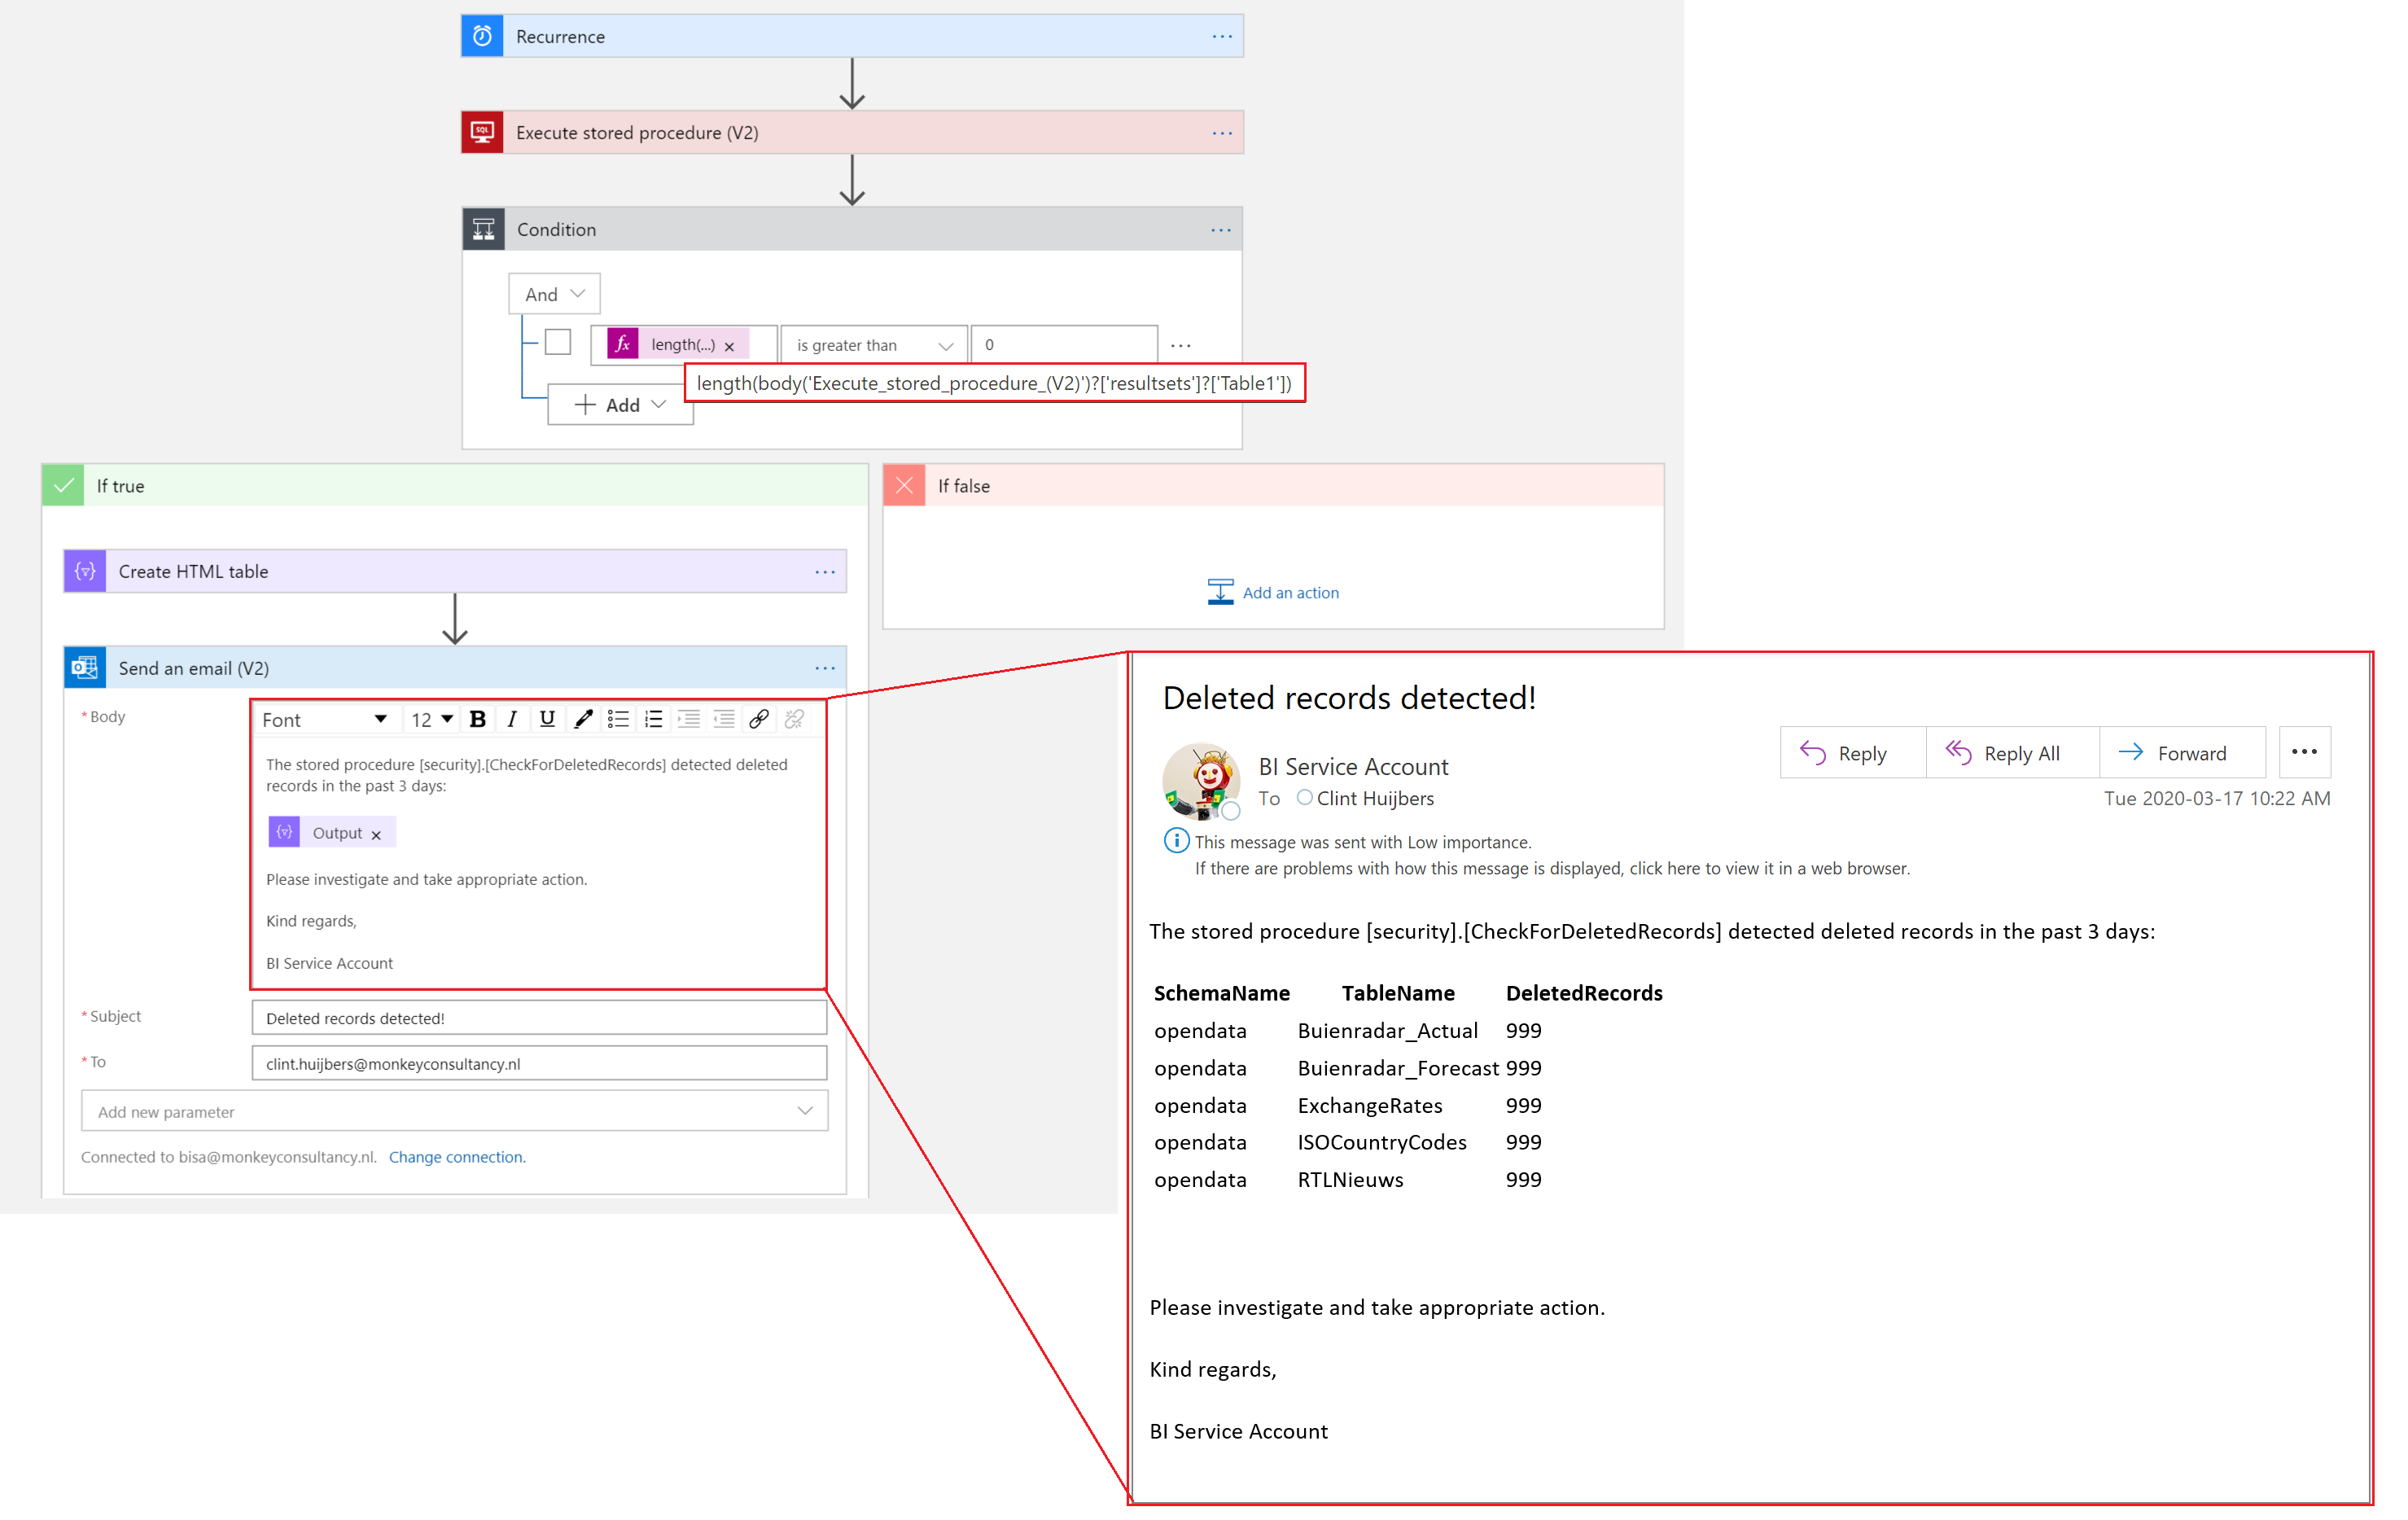Click the Forward button
This screenshot has height=1520, width=2408.
click(x=2173, y=753)
